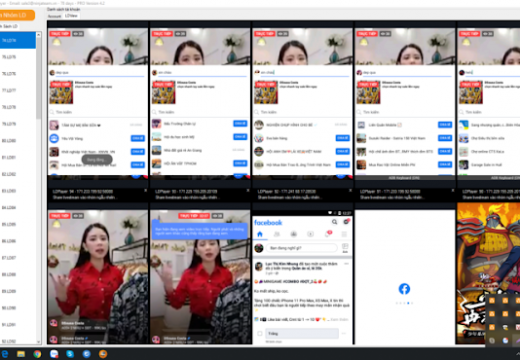520x360 pixels.
Task: Share to the Eva bán hàng group
Action: tap(343, 138)
